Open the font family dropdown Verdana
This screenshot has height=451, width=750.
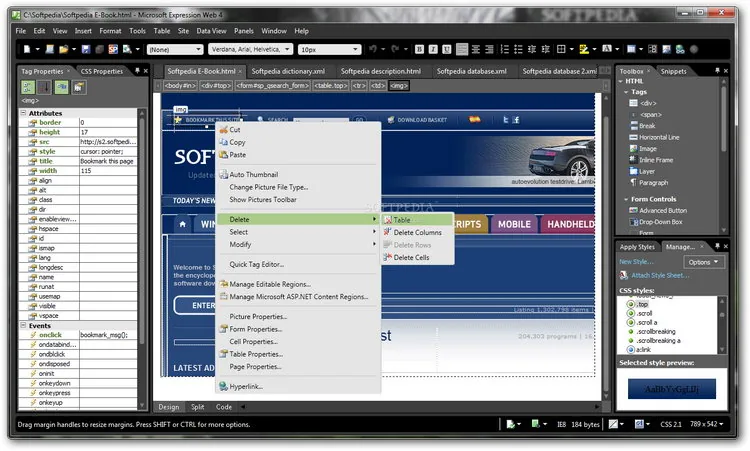click(250, 49)
